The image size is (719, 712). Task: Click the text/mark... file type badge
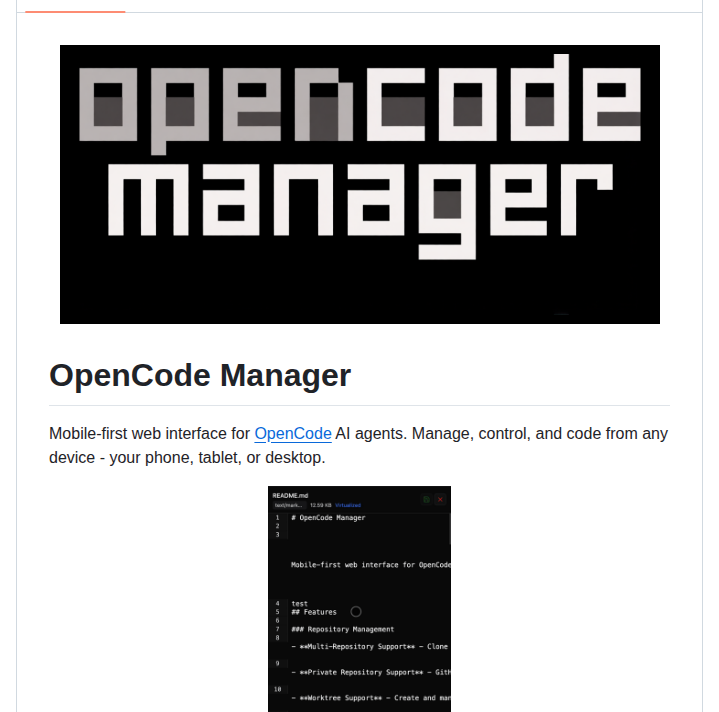pyautogui.click(x=288, y=506)
